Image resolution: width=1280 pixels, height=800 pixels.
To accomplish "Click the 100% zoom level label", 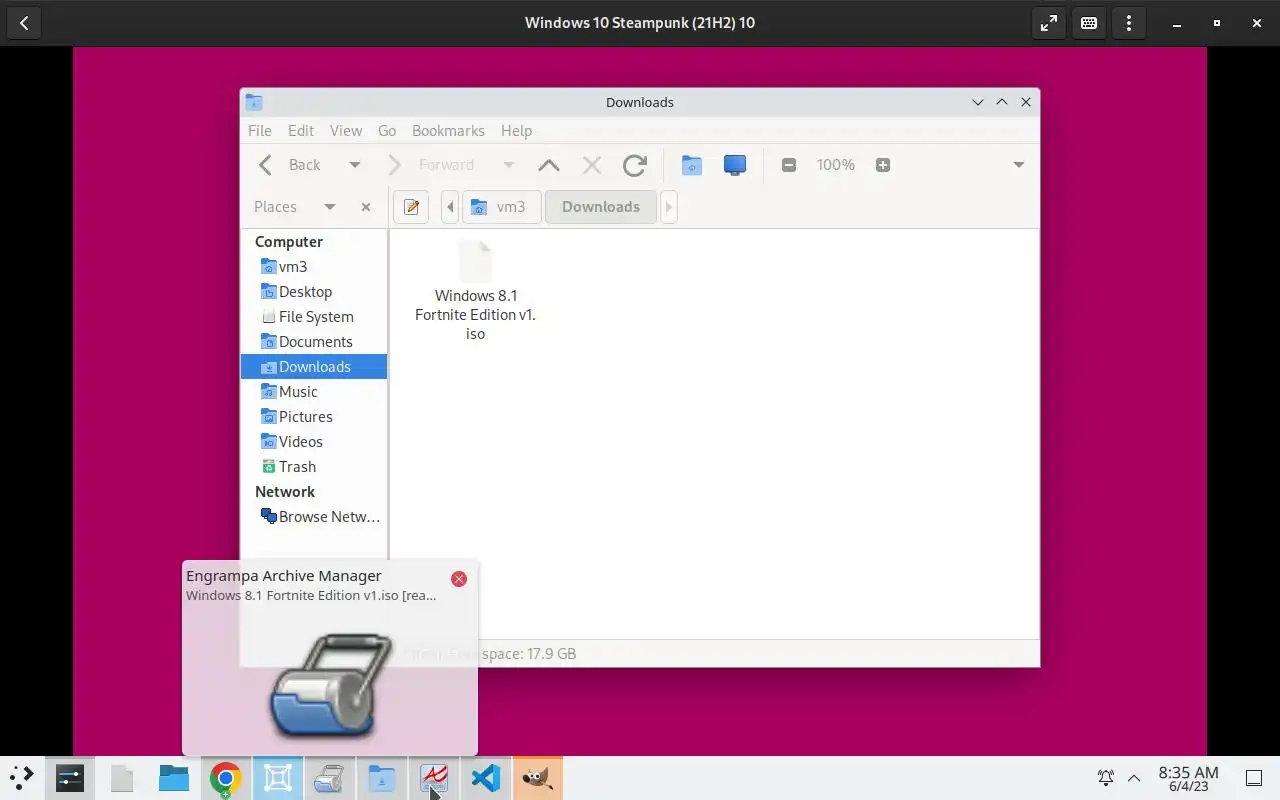I will [836, 165].
